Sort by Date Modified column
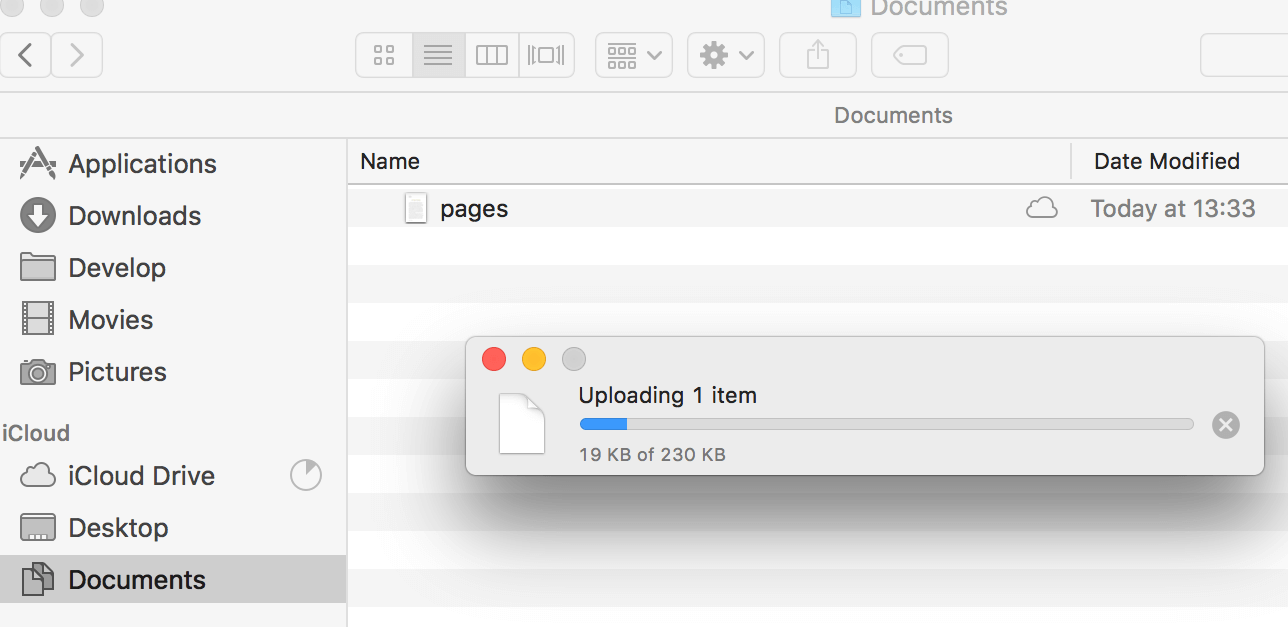Viewport: 1288px width, 627px height. point(1166,161)
